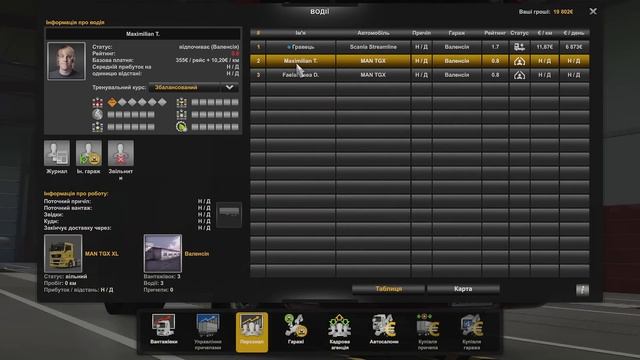Image resolution: width=640 pixels, height=360 pixels.
Task: Sort by the Причіп column header
Action: (421, 33)
